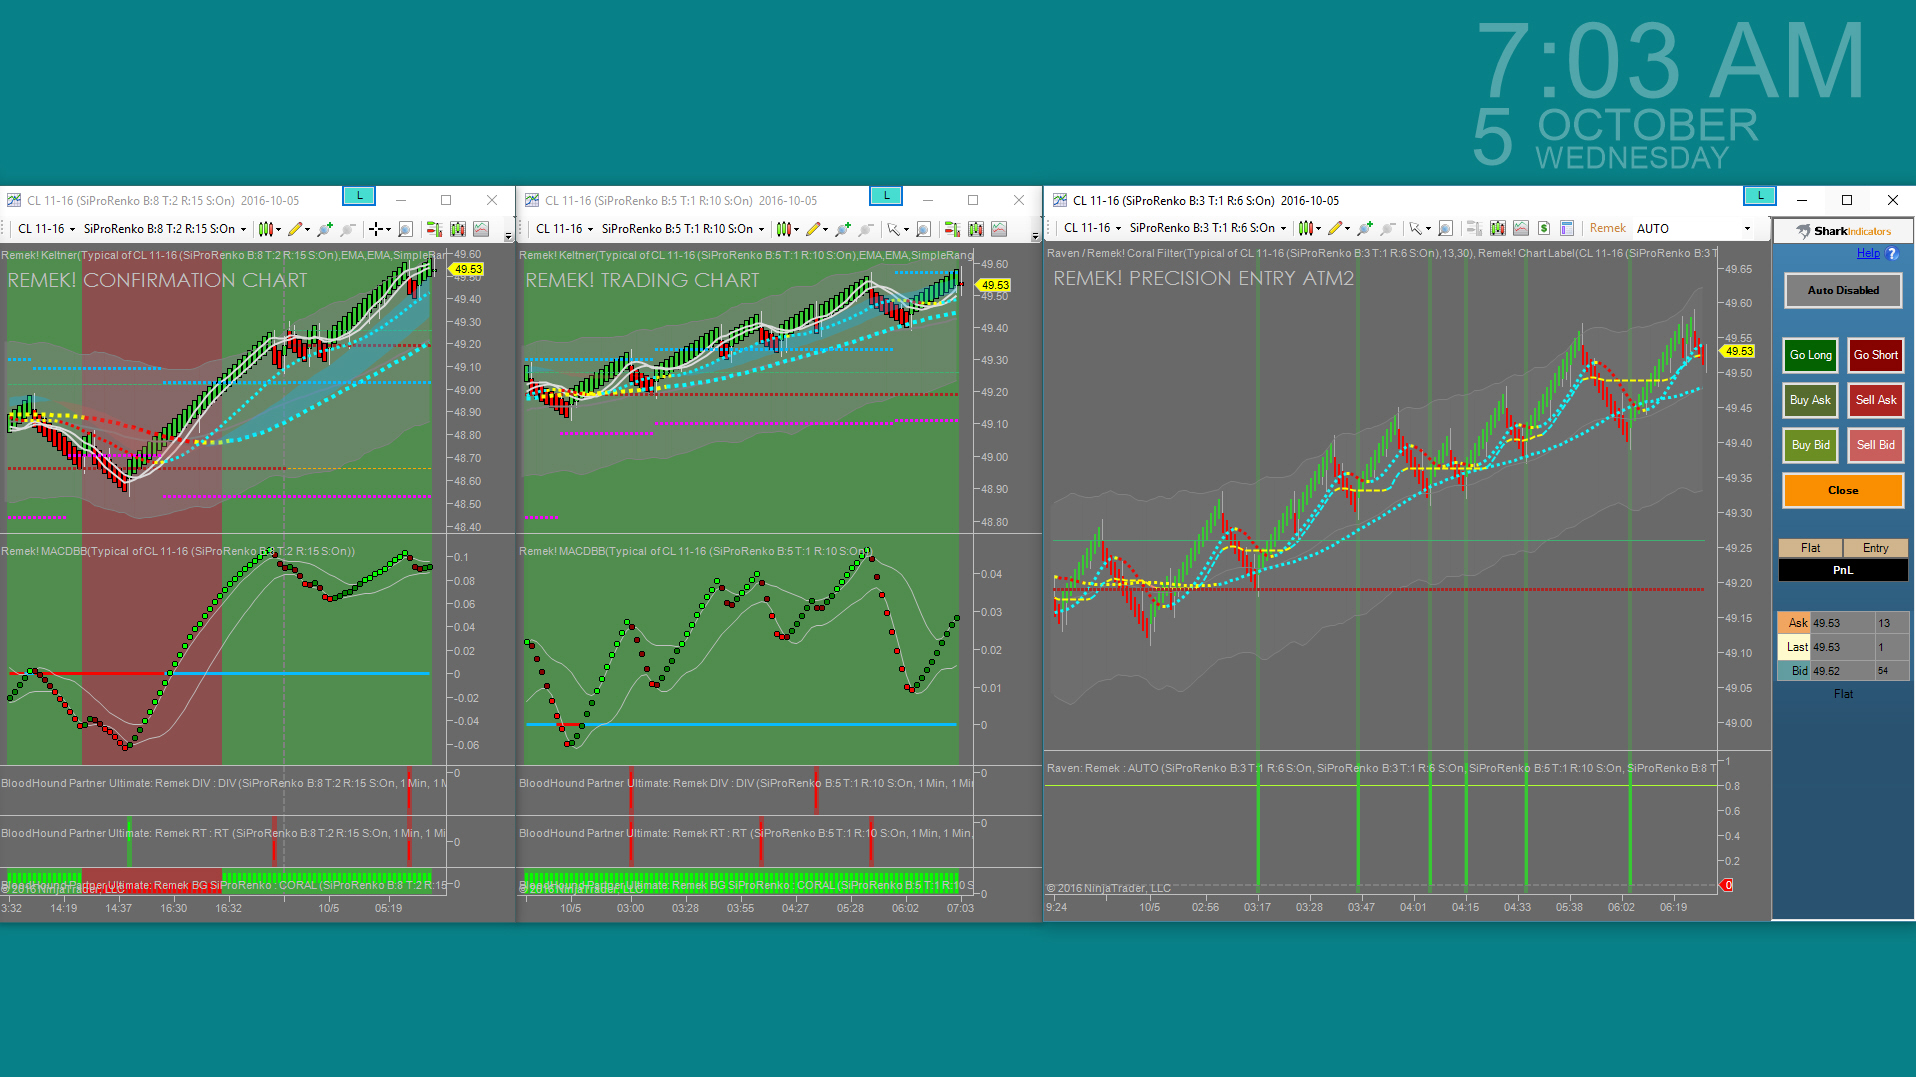Zoom out on Precision Entry chart
The height and width of the screenshot is (1077, 1916).
tap(1388, 228)
